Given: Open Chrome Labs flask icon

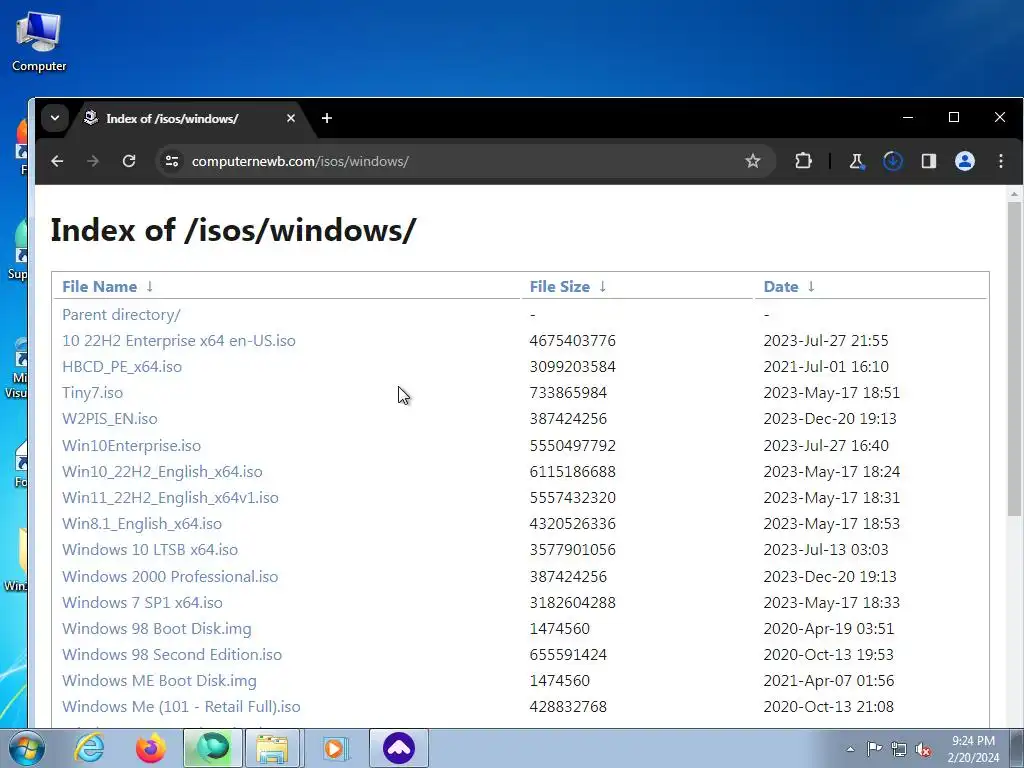Looking at the screenshot, I should [856, 161].
